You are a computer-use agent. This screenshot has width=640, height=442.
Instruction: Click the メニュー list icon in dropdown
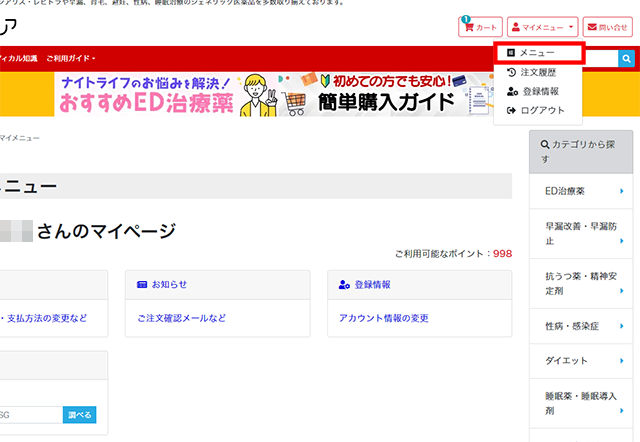[x=511, y=53]
